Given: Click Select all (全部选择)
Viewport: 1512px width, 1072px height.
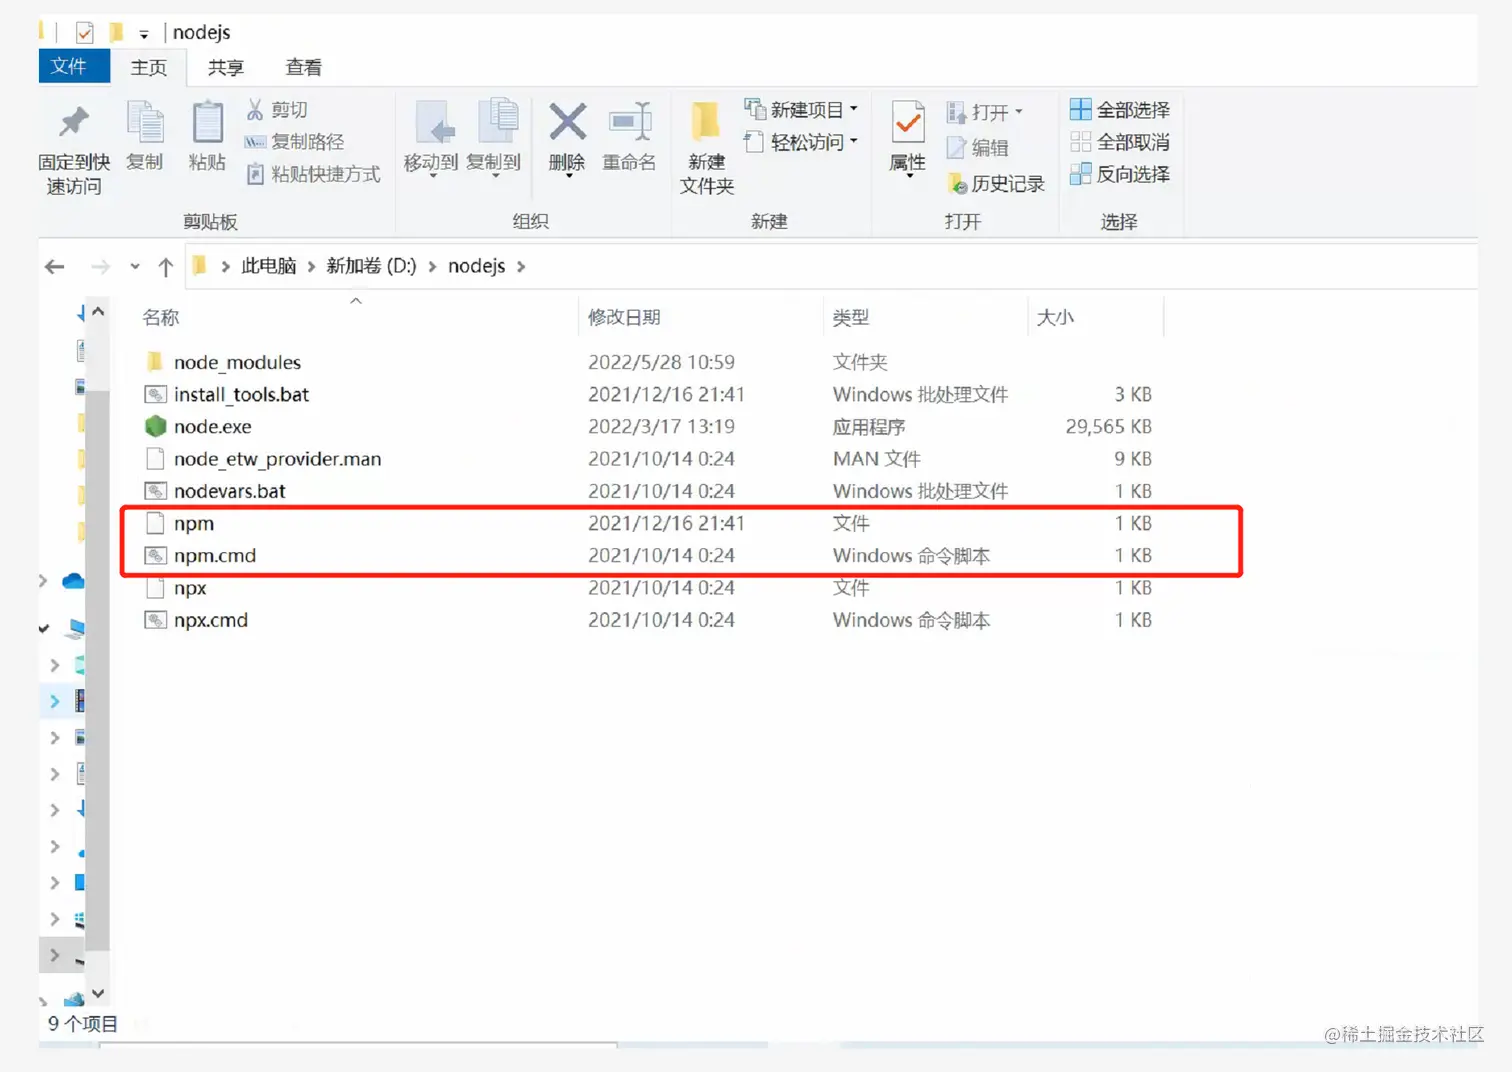Looking at the screenshot, I should tap(1120, 110).
